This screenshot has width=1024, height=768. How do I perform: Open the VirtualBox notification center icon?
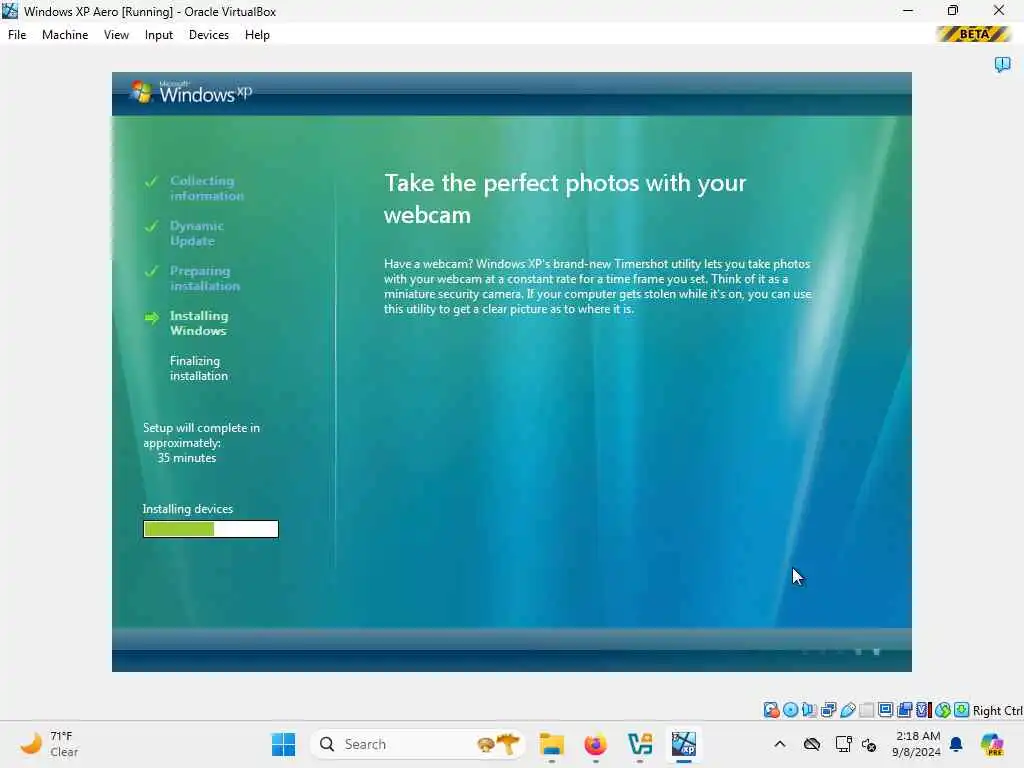1002,64
